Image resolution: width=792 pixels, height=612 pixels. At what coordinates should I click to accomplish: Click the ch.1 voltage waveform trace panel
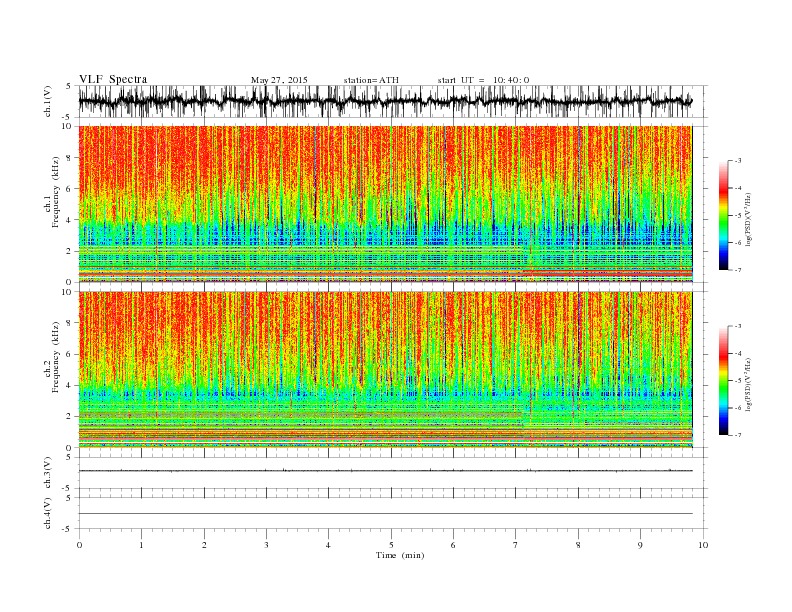(393, 101)
